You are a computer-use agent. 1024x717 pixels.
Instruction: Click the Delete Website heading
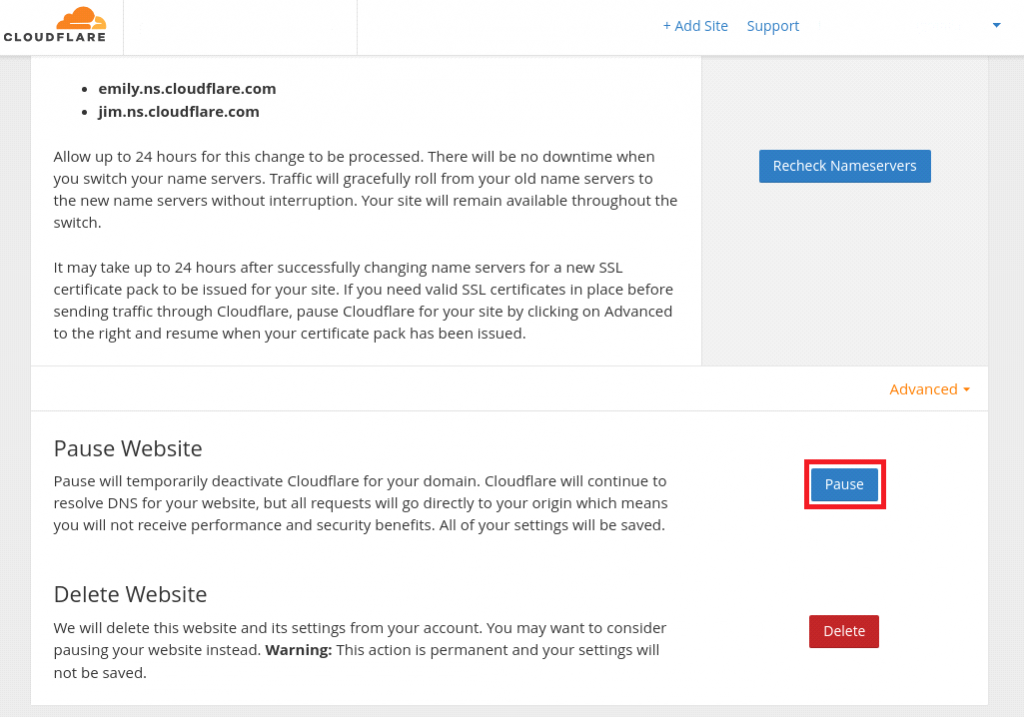coord(130,594)
